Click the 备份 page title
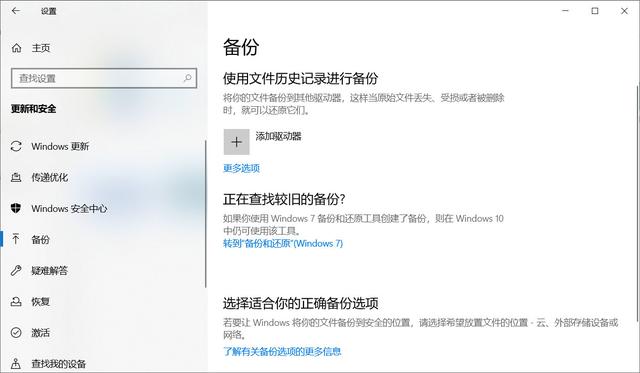Viewport: 640px width, 373px height. point(241,47)
